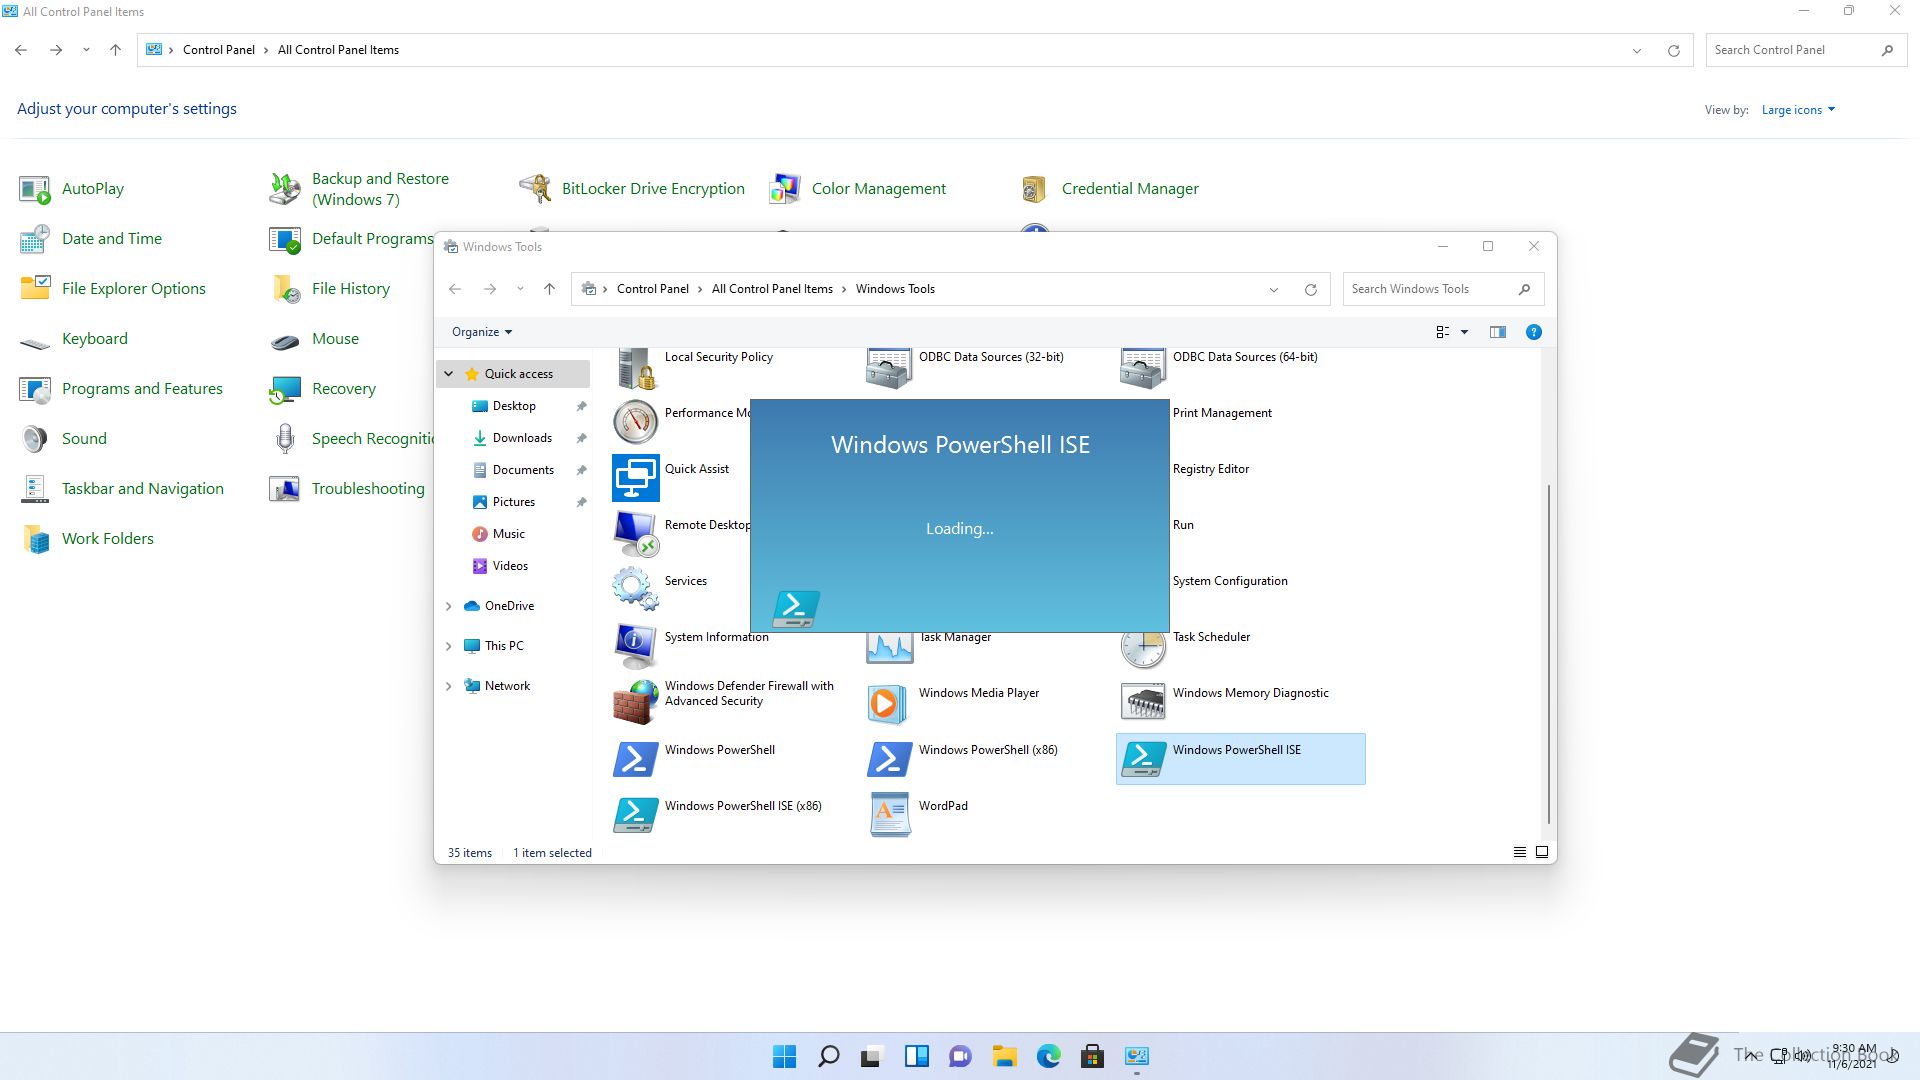
Task: Open Programs and Features link
Action: click(142, 389)
